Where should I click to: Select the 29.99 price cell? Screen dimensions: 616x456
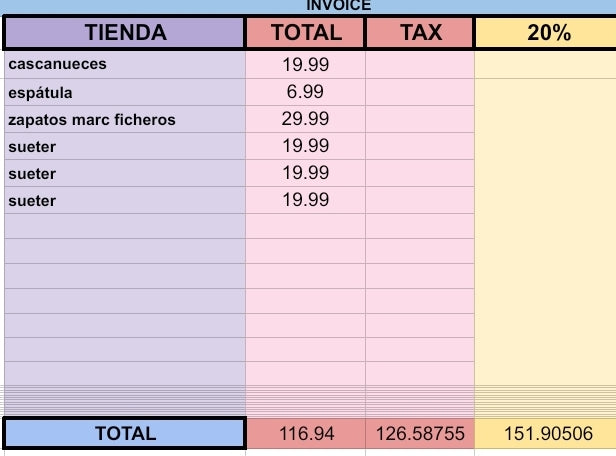(306, 119)
